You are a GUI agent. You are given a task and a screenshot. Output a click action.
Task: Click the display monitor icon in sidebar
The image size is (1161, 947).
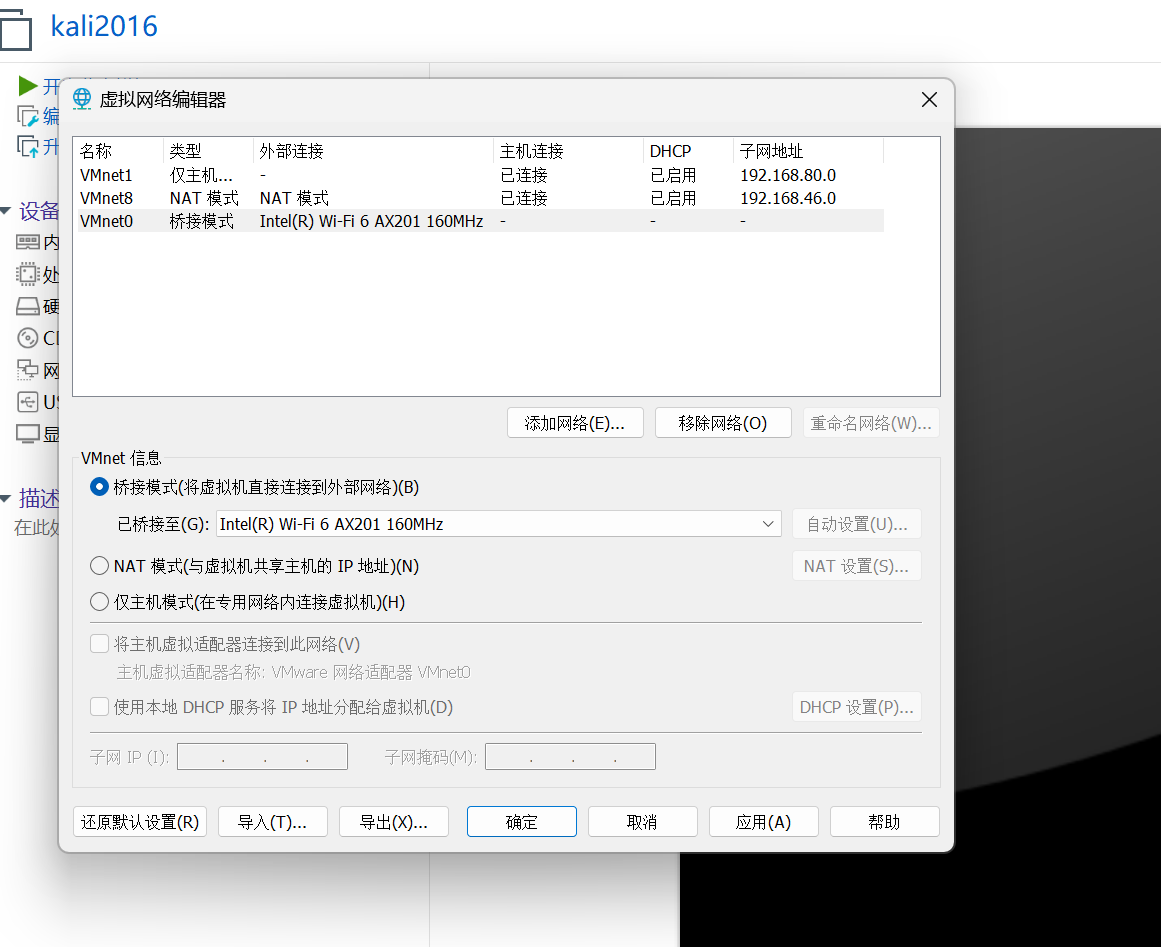point(27,434)
